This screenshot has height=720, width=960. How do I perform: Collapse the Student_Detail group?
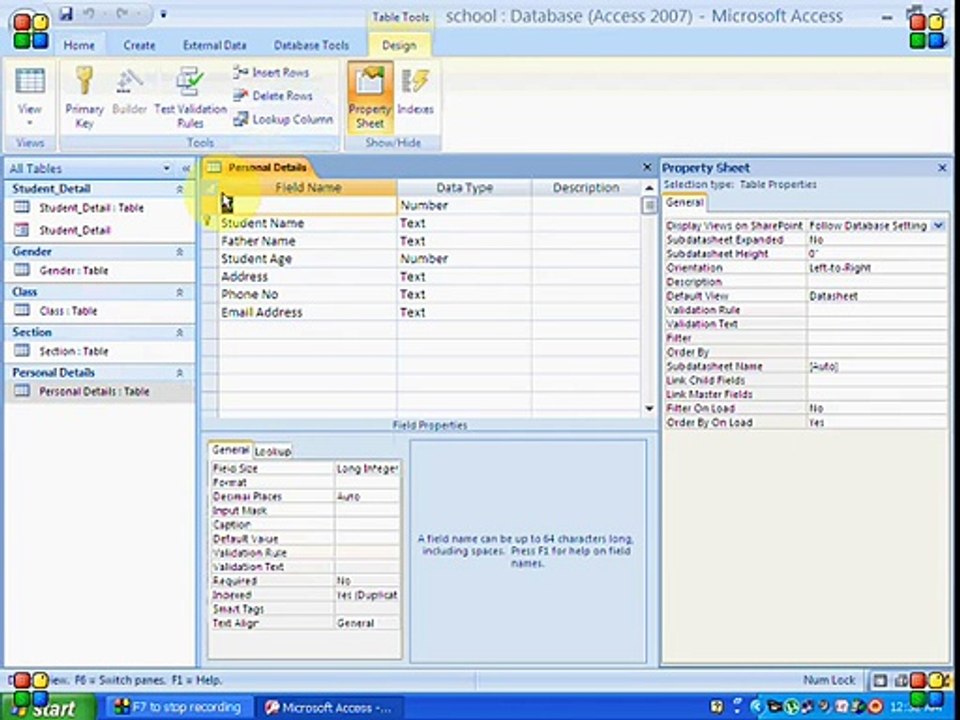[x=179, y=189]
